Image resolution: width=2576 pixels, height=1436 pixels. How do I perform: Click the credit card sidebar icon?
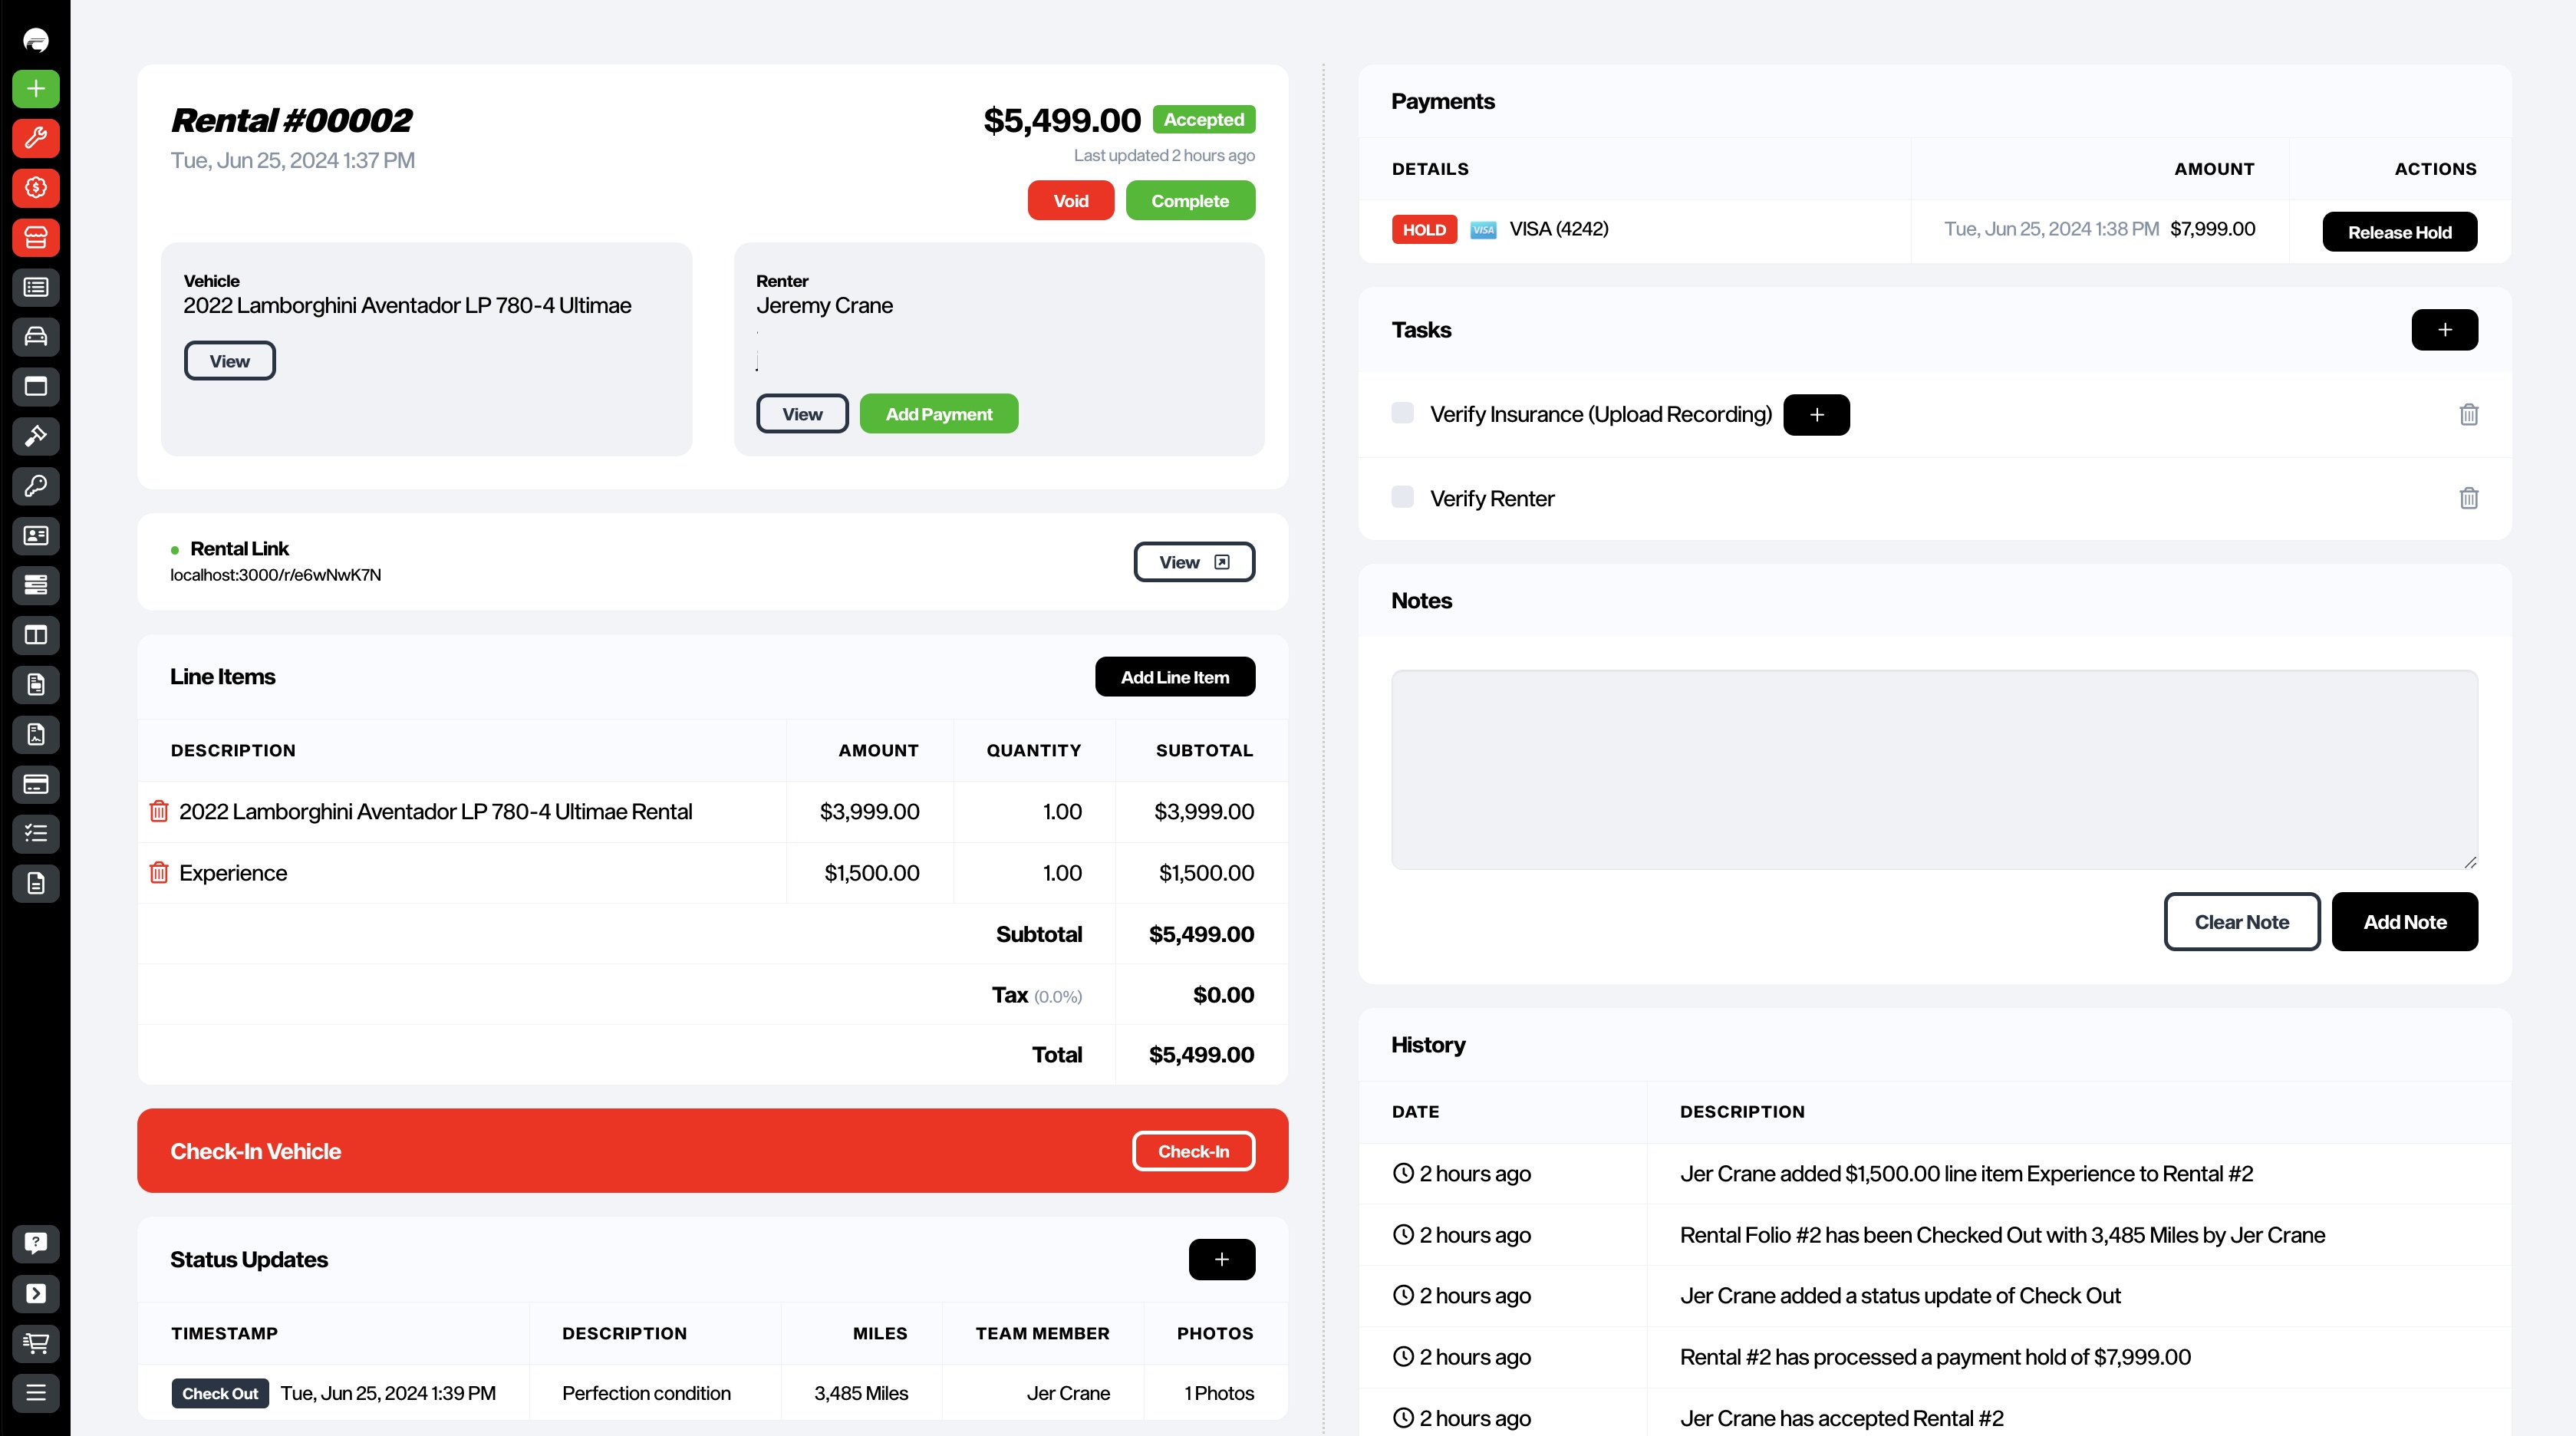coord(36,784)
